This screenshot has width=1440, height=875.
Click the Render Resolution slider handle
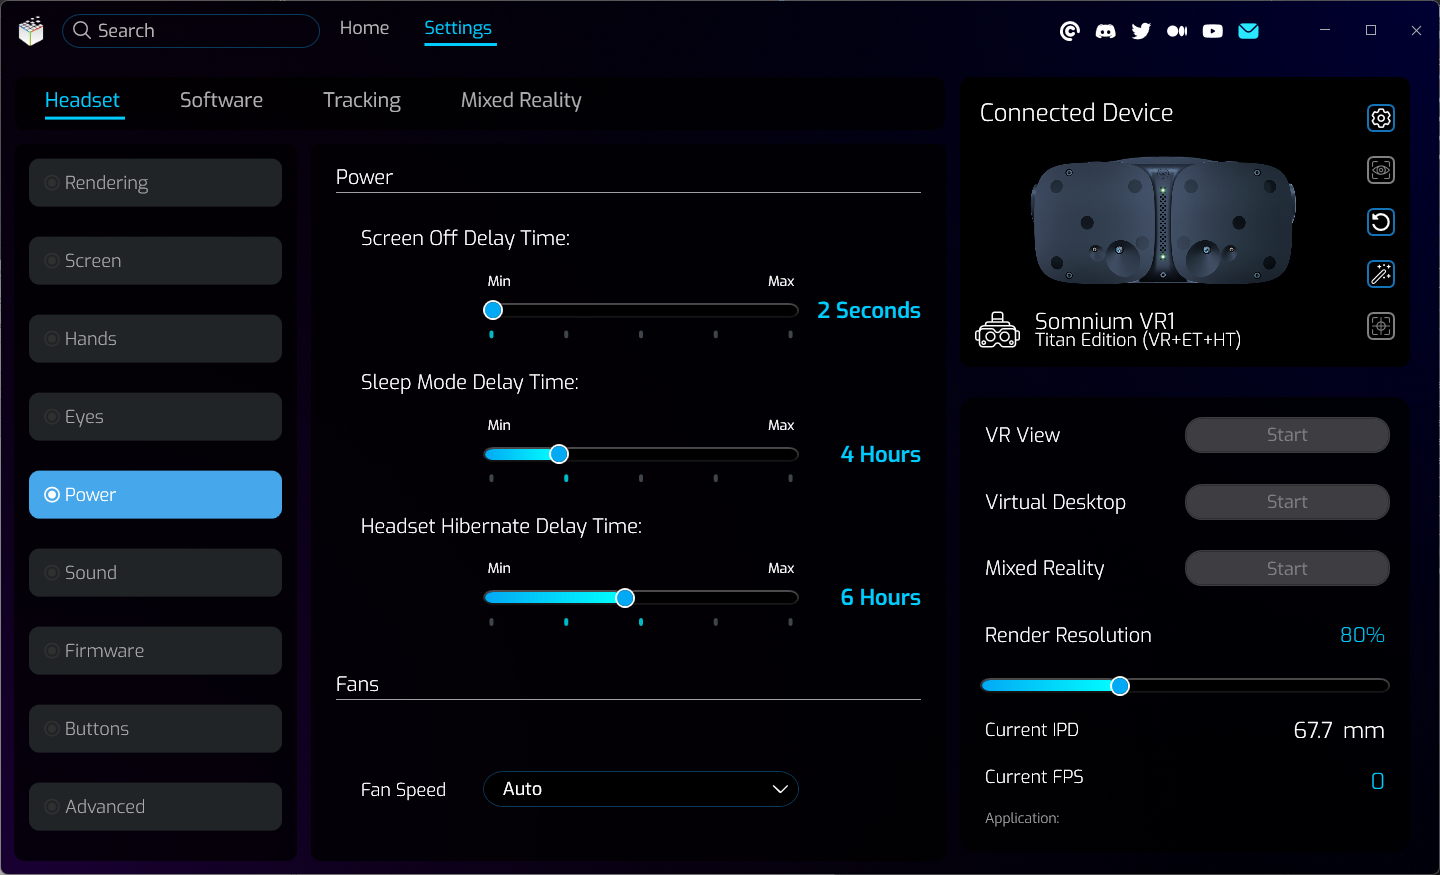(1120, 685)
